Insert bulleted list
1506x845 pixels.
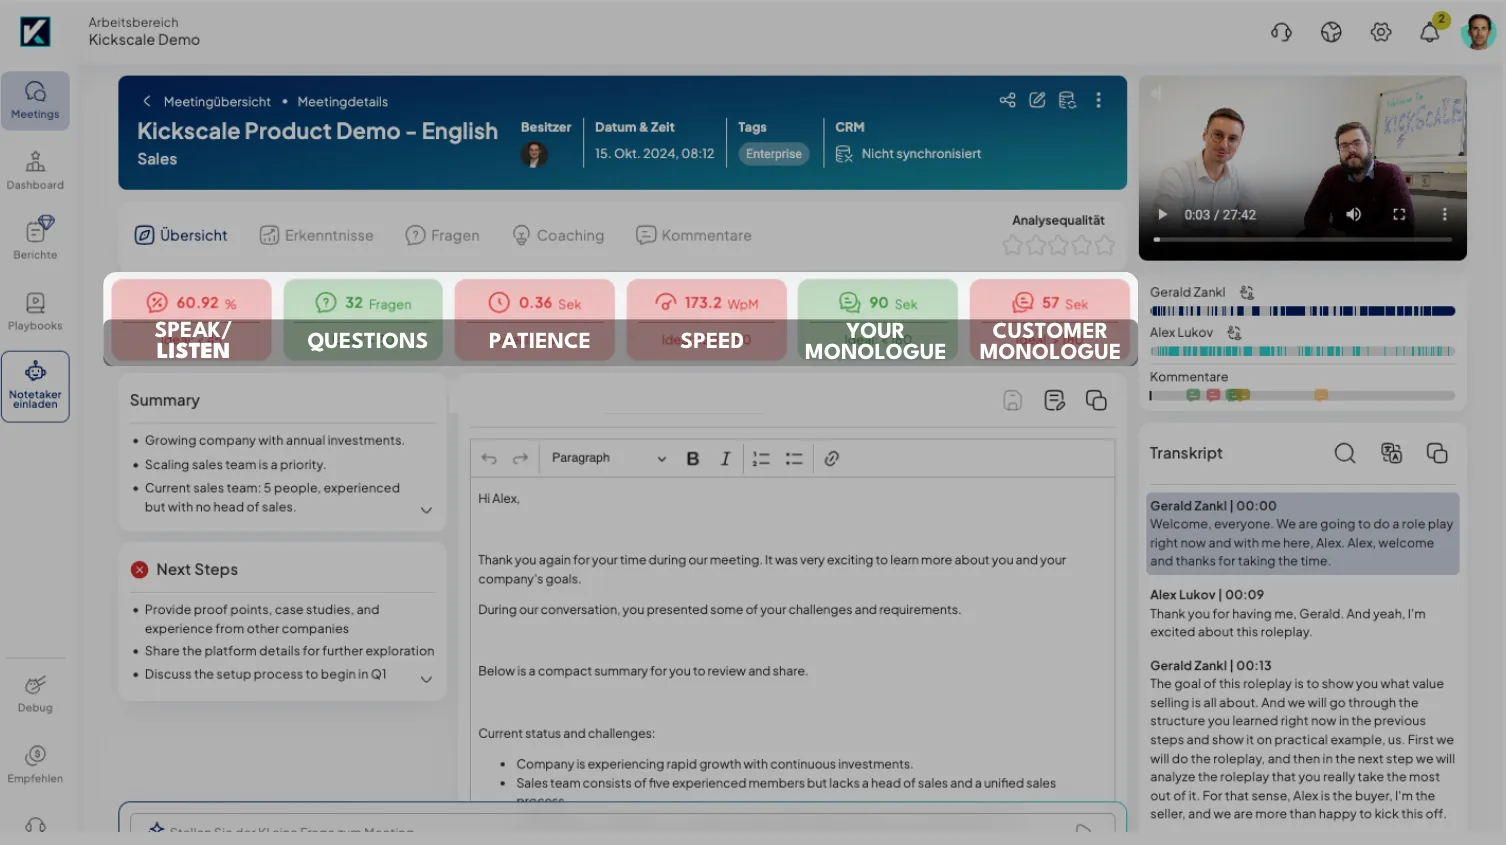[x=794, y=458]
